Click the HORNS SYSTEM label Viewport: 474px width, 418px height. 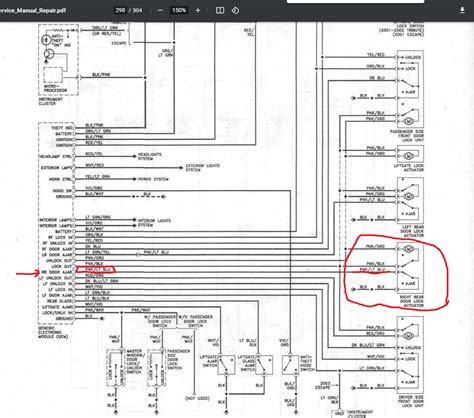point(153,179)
